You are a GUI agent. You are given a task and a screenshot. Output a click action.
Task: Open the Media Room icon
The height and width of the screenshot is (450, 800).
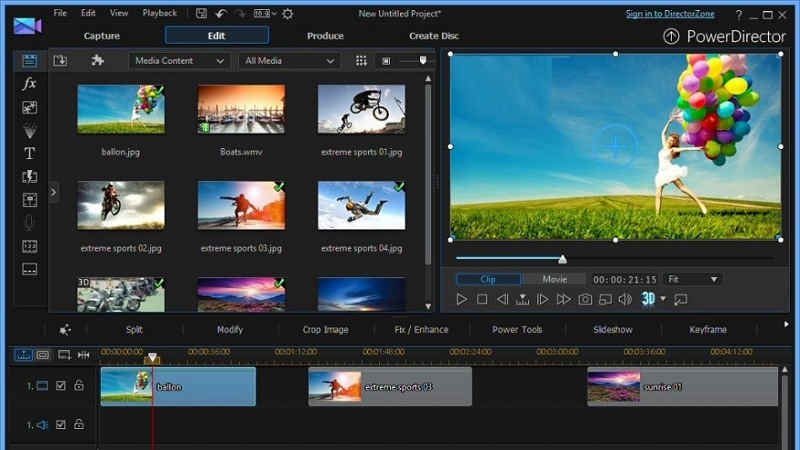pyautogui.click(x=29, y=60)
